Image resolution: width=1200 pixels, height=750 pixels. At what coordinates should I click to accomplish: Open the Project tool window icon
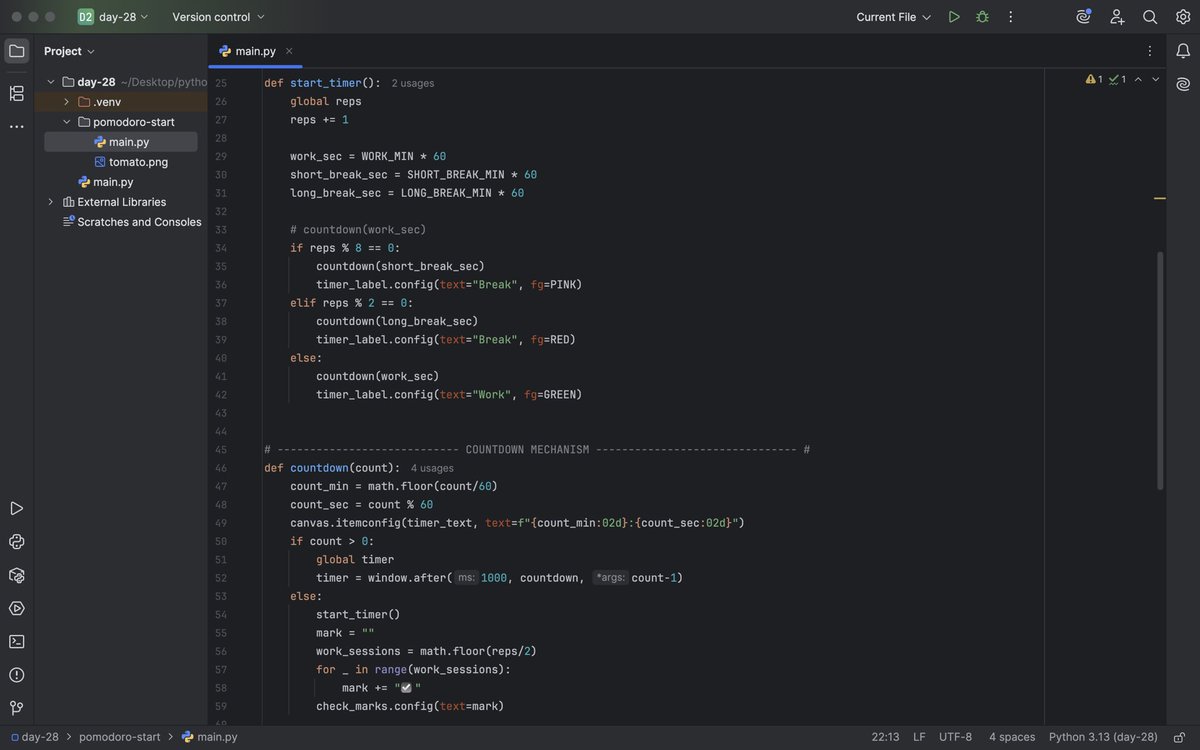click(x=16, y=51)
